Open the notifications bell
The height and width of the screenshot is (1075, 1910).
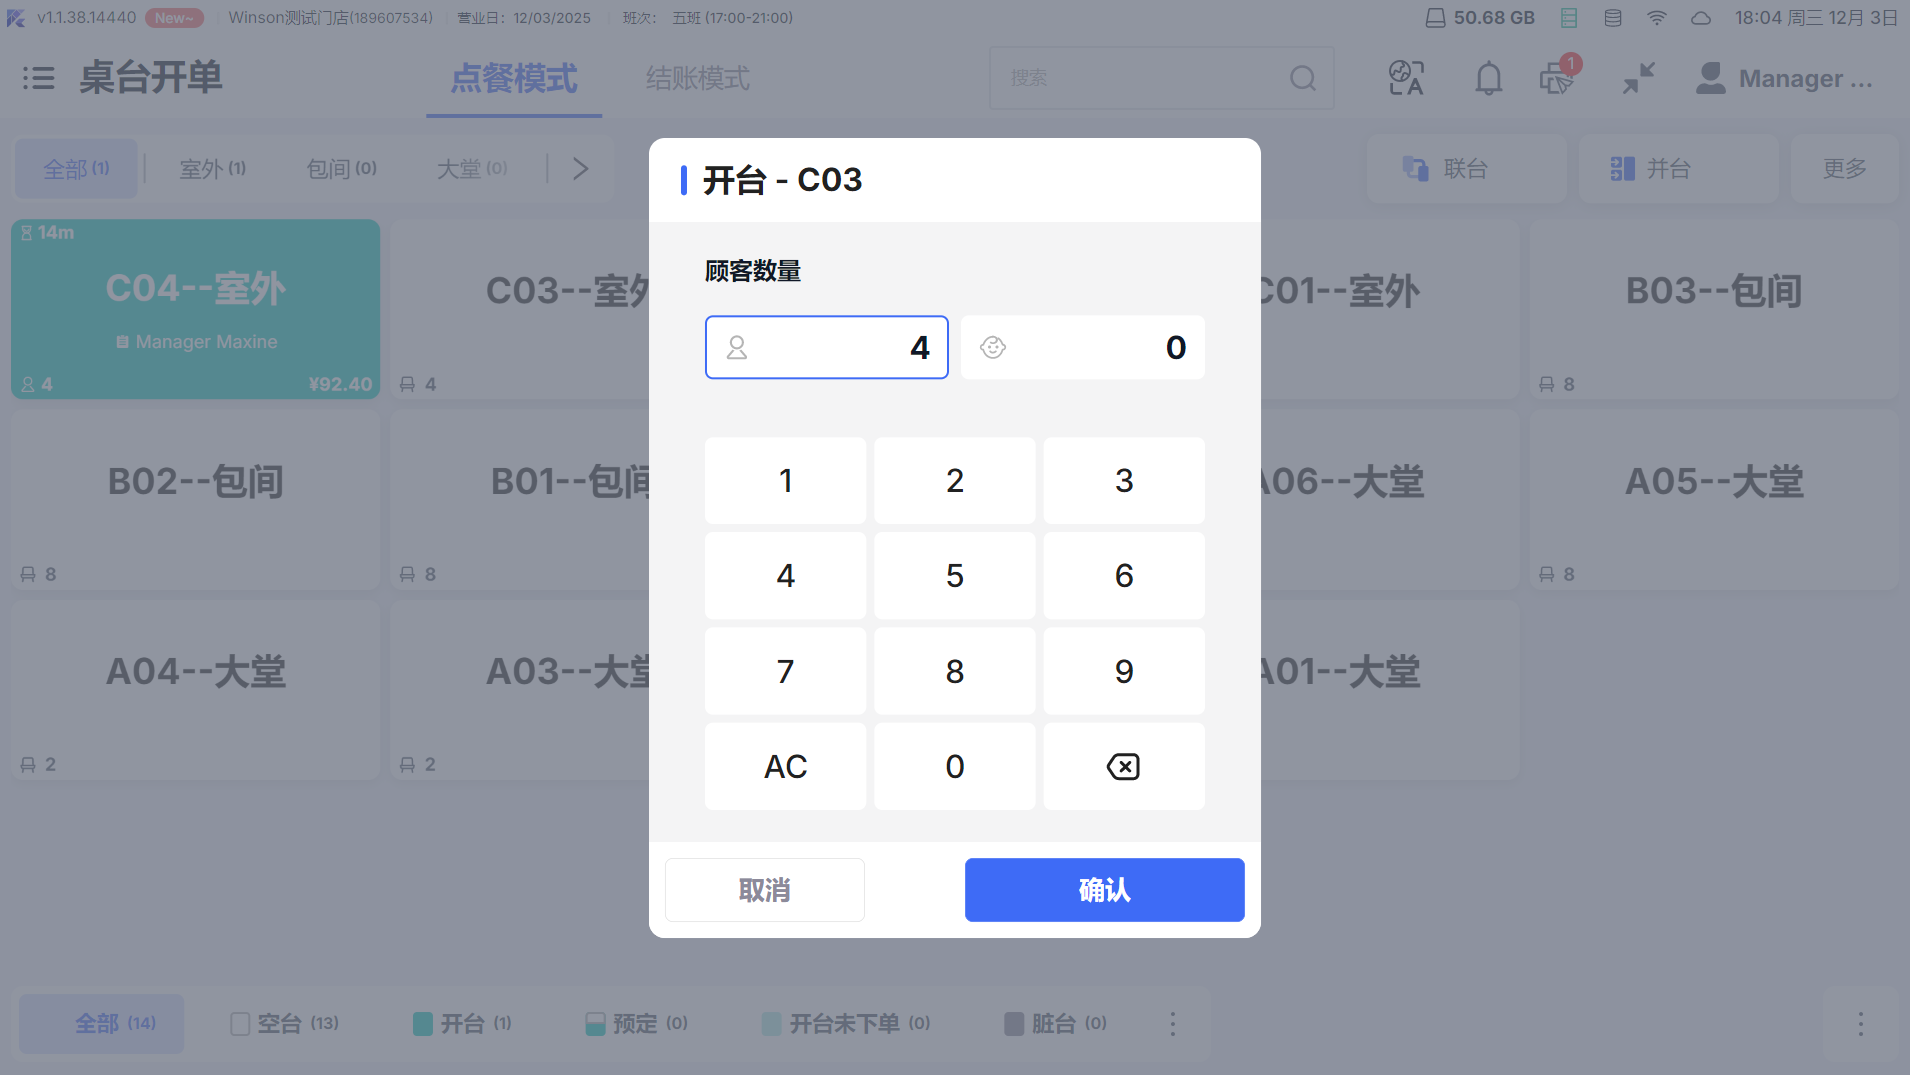click(x=1488, y=78)
